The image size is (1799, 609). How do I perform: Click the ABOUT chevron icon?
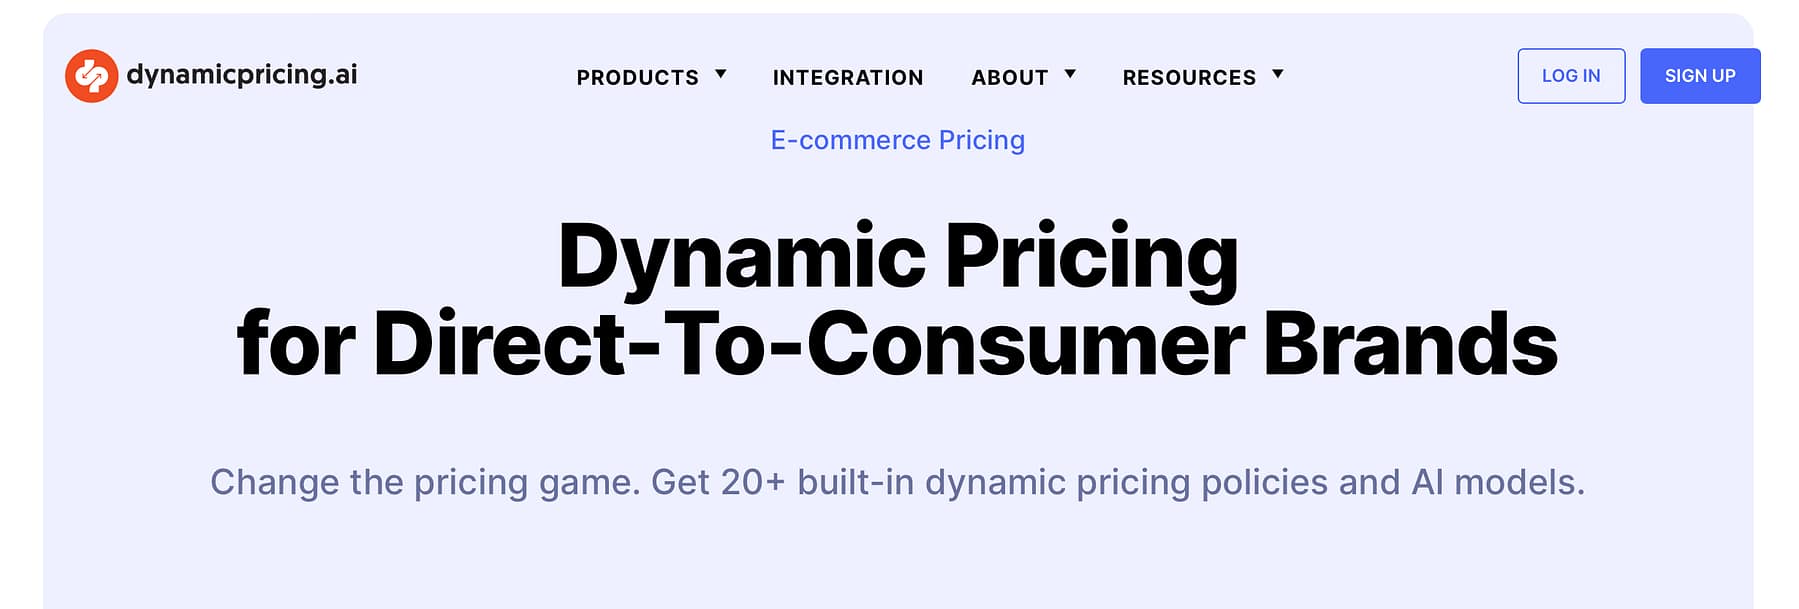click(x=1070, y=73)
